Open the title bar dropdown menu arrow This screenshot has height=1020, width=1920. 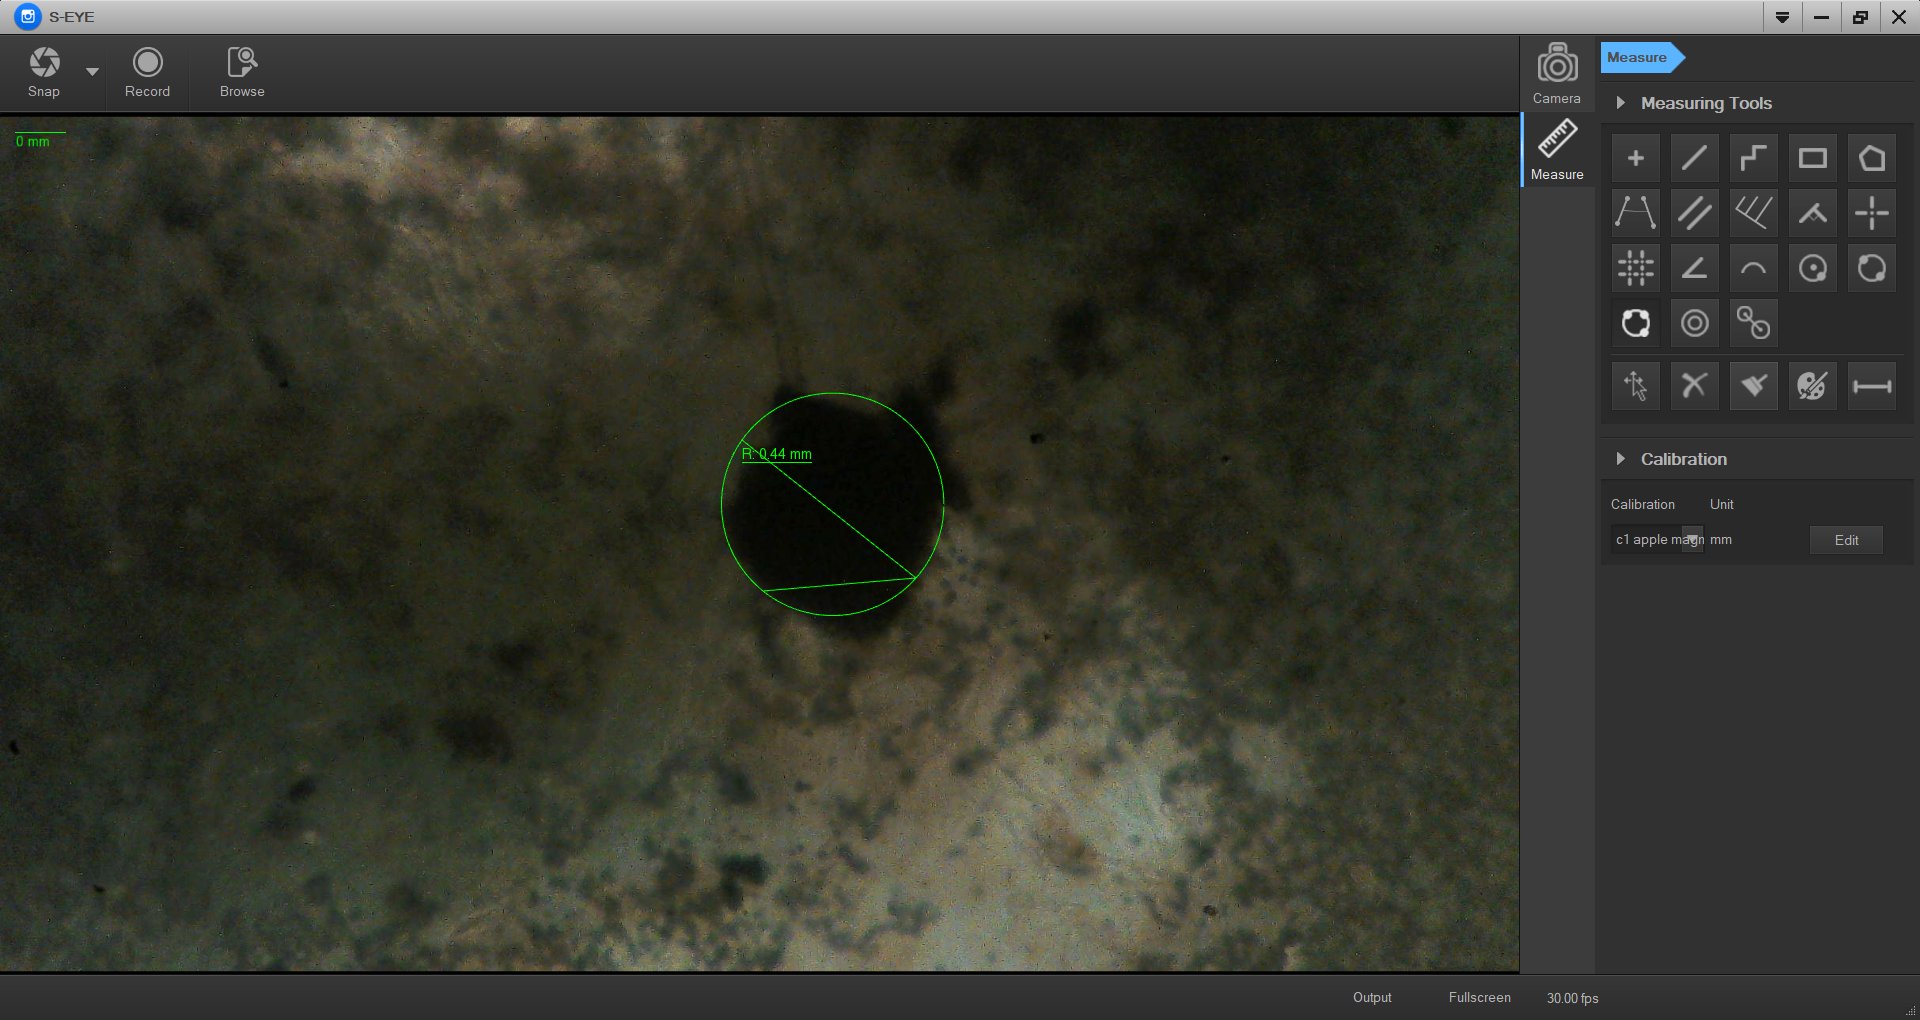(1783, 17)
